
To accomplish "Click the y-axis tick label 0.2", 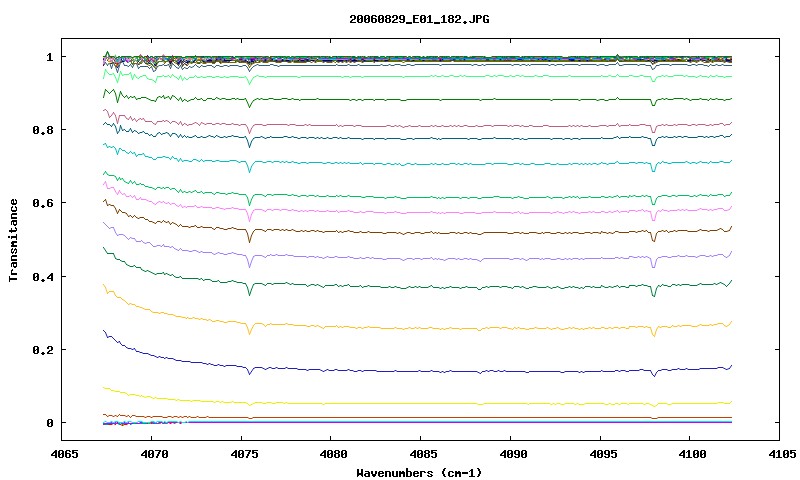I will click(43, 350).
